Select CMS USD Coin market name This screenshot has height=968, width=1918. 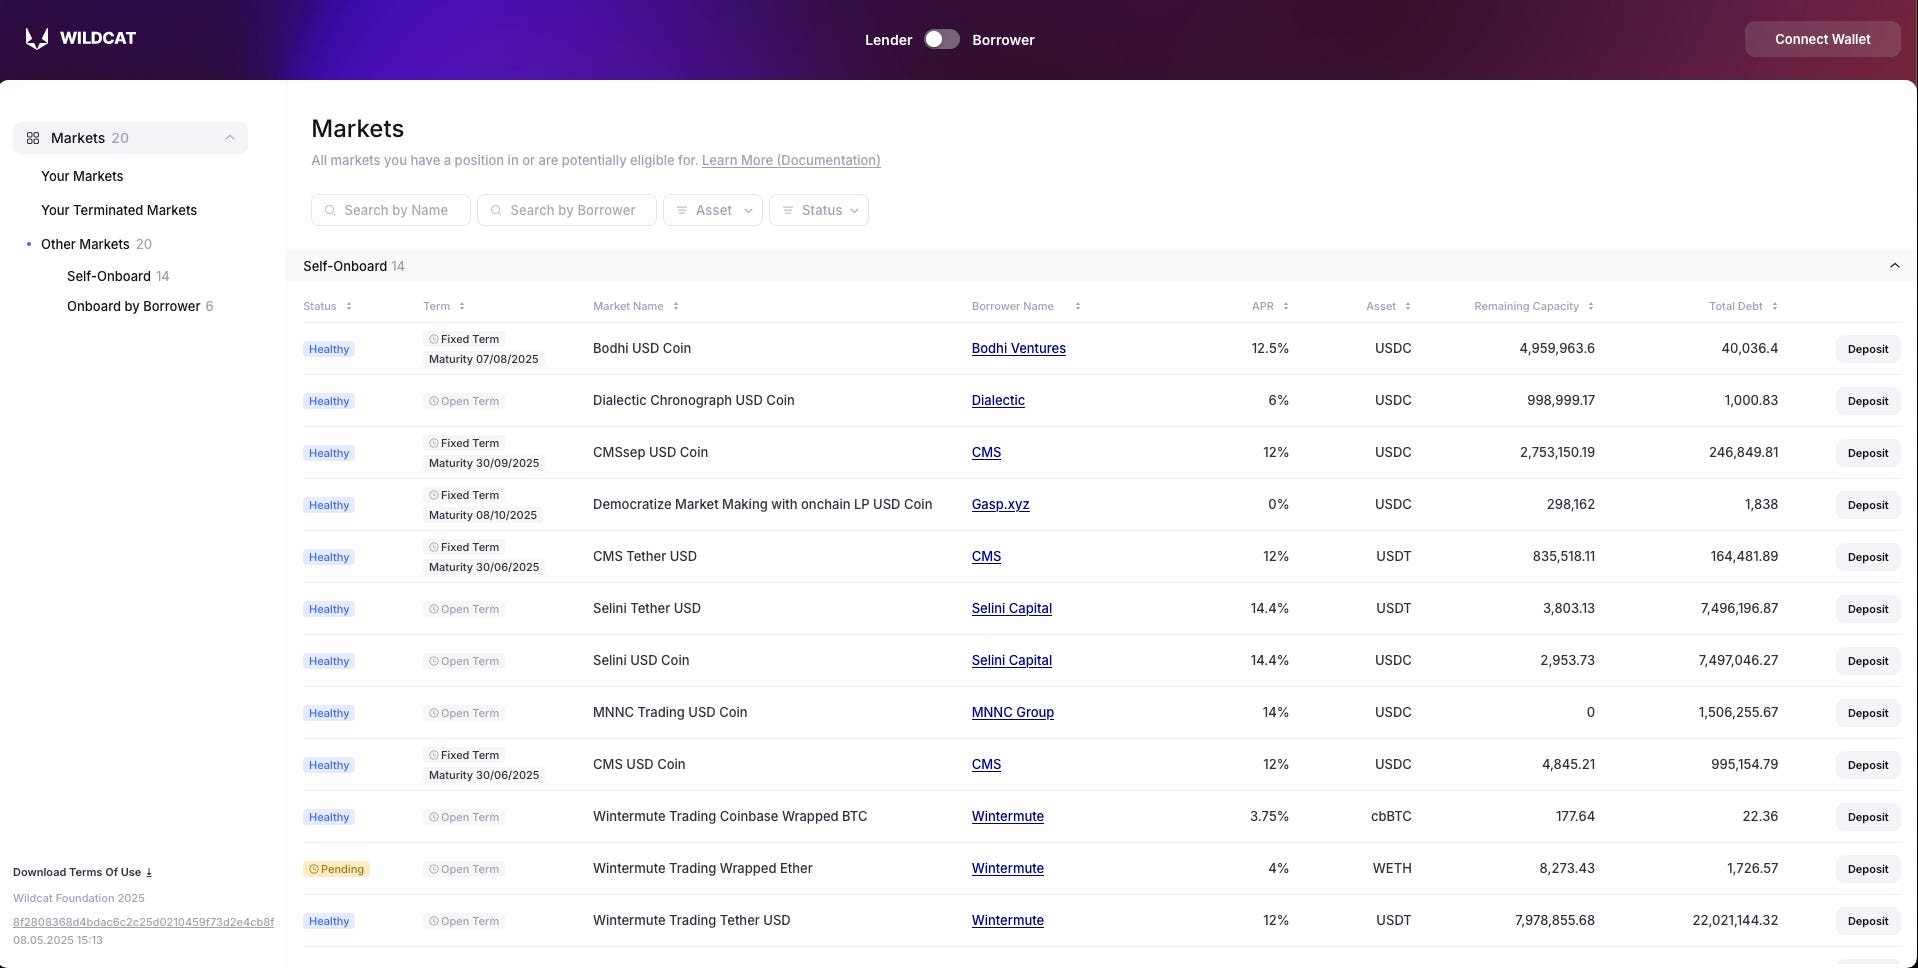point(639,764)
